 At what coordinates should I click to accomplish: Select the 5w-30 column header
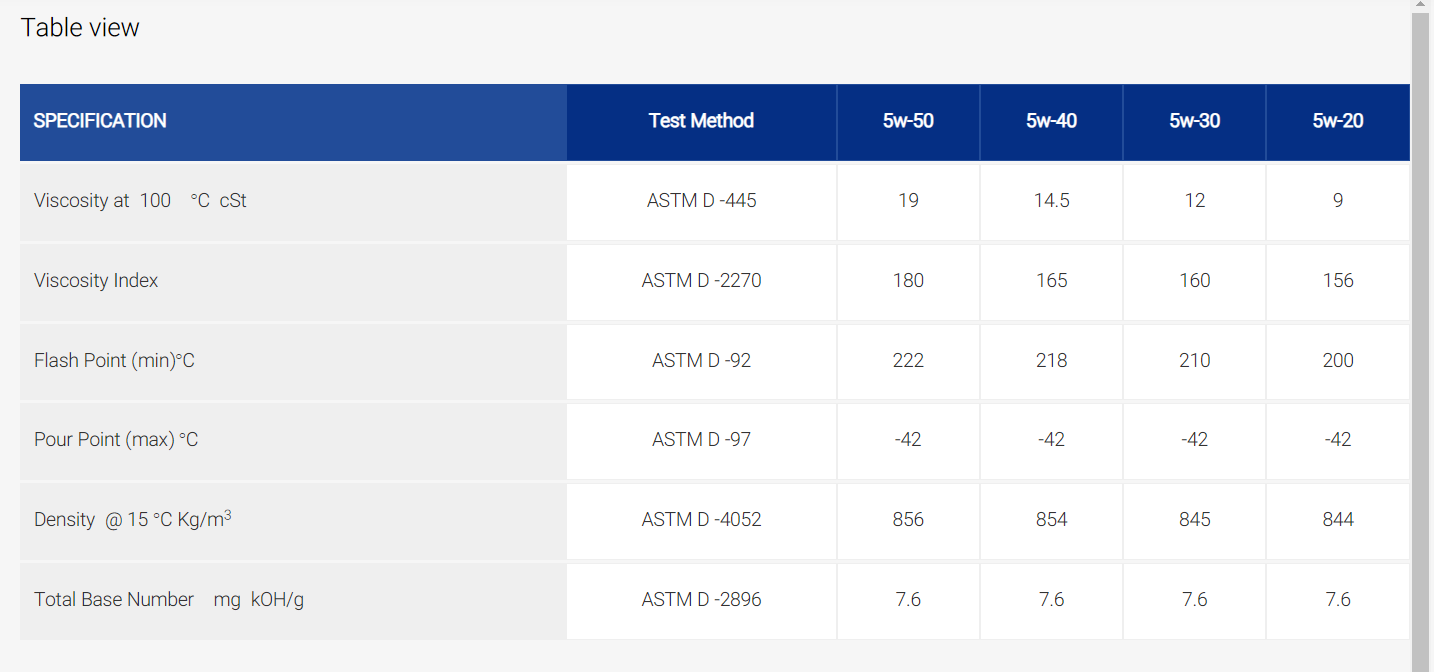[x=1194, y=122]
